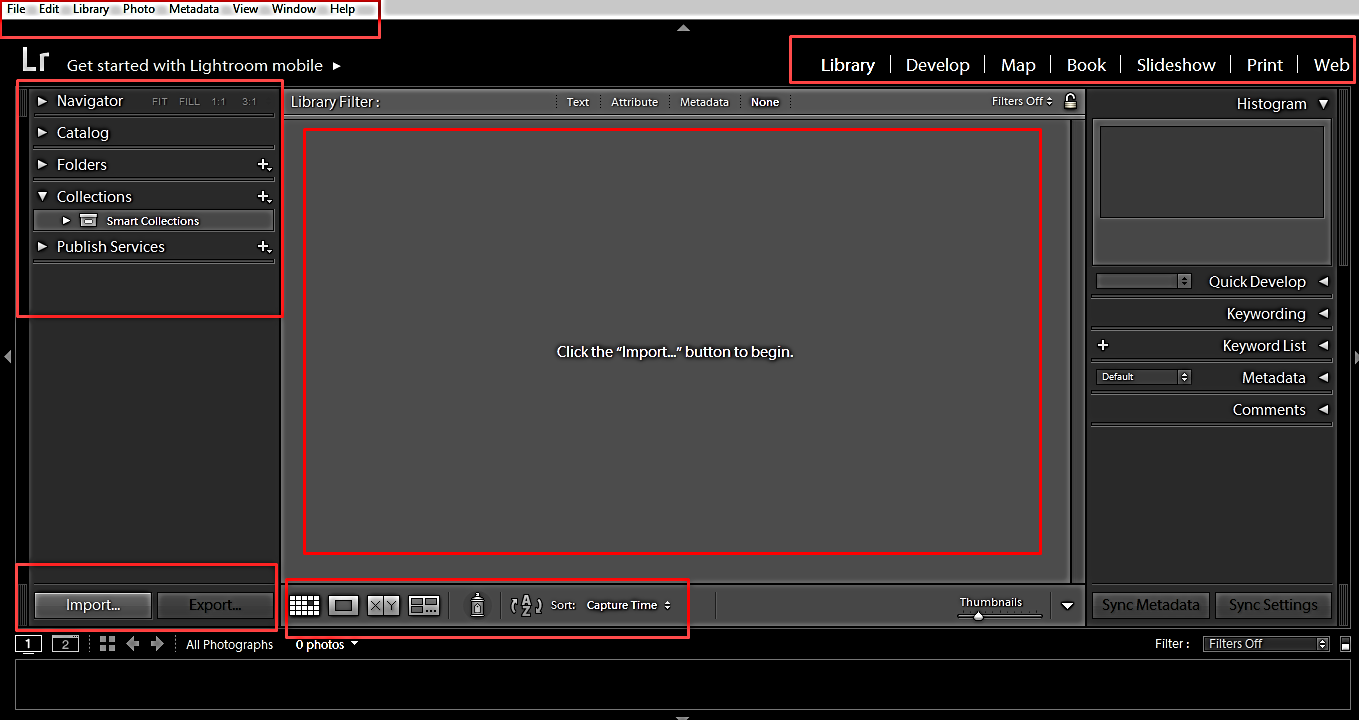
Task: Open the Metadata menu
Action: 194,9
